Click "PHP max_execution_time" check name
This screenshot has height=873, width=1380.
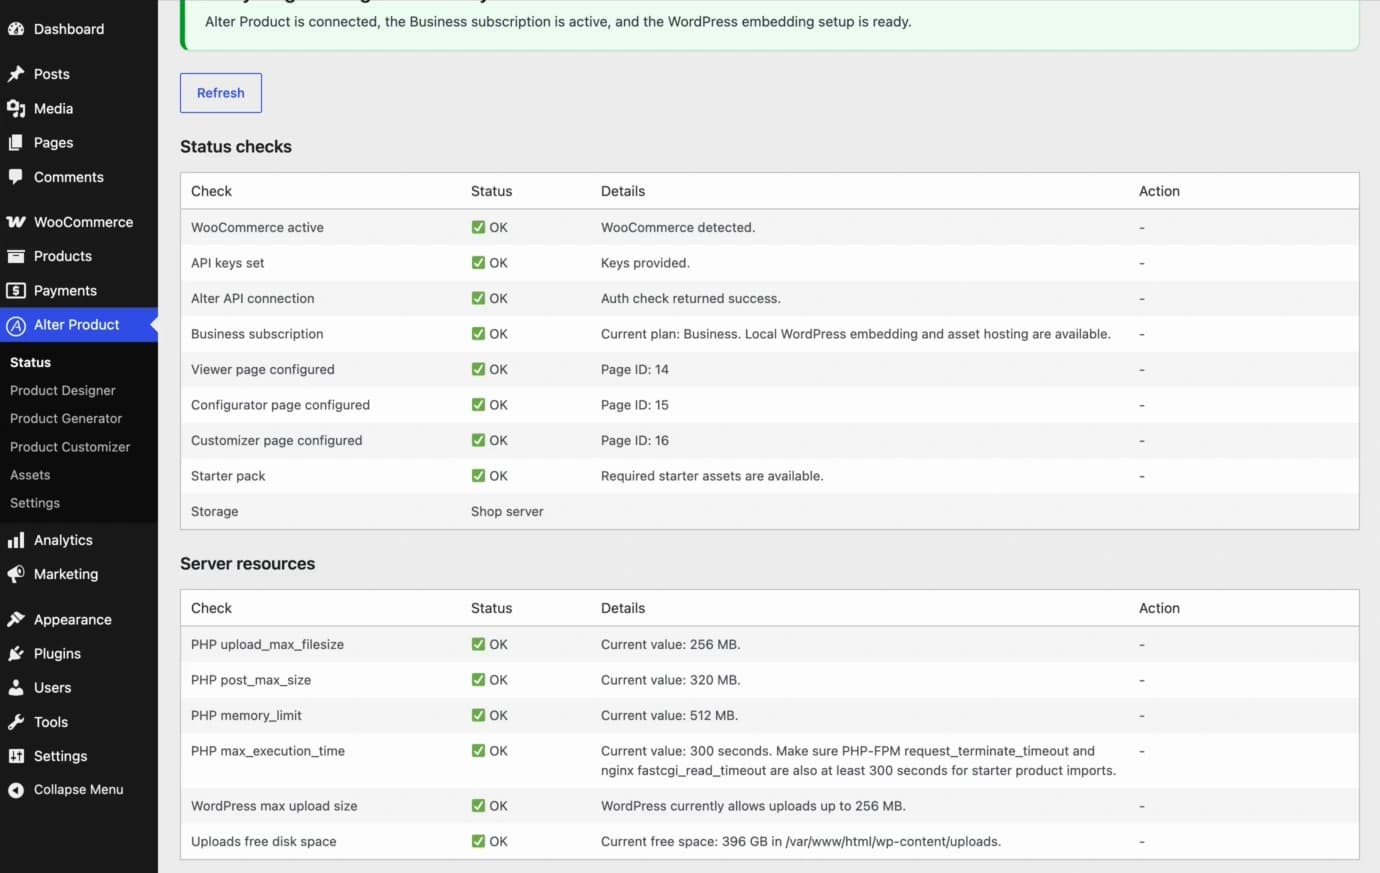coord(268,751)
